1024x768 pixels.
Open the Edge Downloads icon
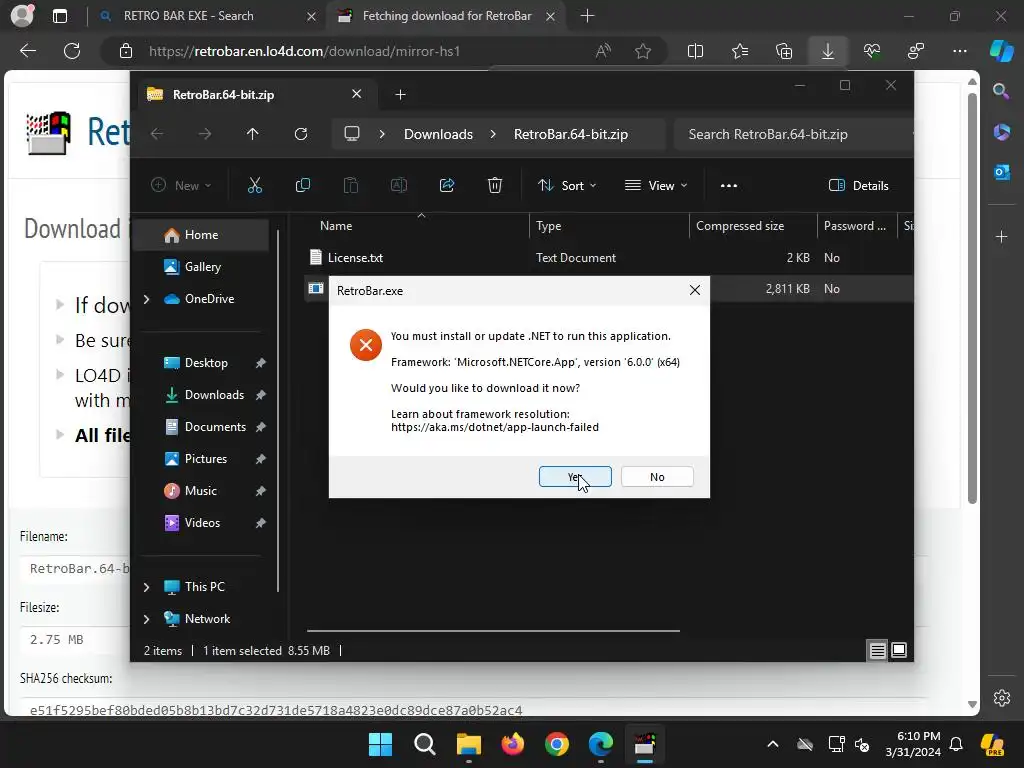pos(827,51)
